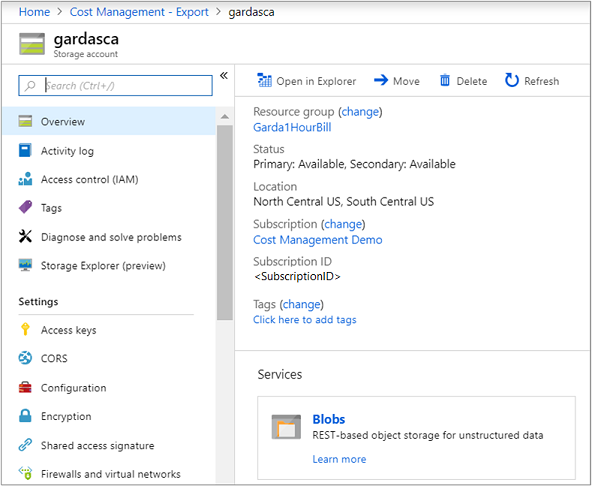Click the Settings section heading
Image resolution: width=592 pixels, height=486 pixels.
point(39,301)
